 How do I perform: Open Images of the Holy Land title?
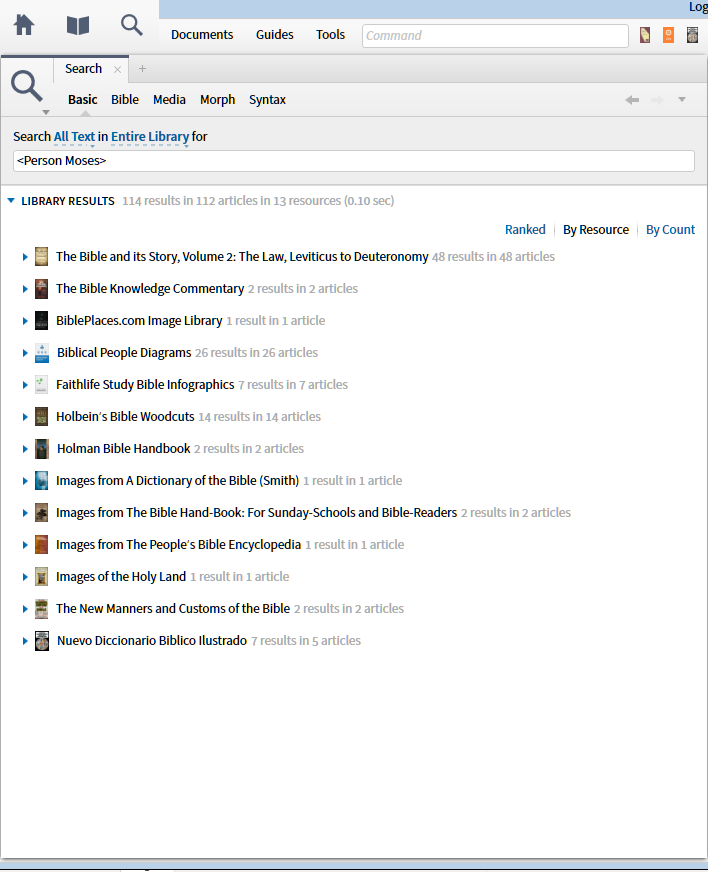click(121, 577)
